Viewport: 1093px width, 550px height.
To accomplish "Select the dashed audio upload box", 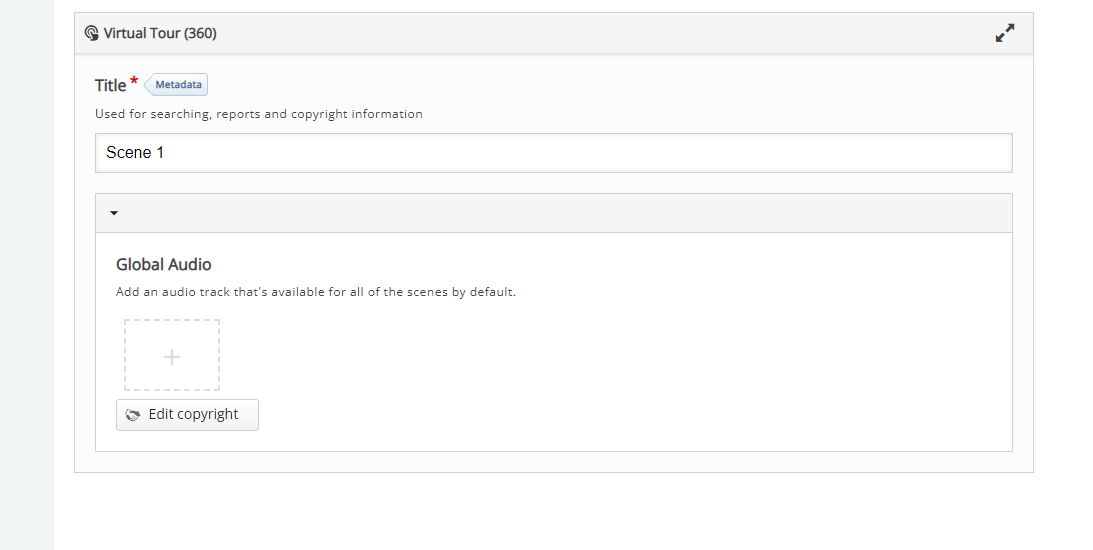I will (x=171, y=355).
